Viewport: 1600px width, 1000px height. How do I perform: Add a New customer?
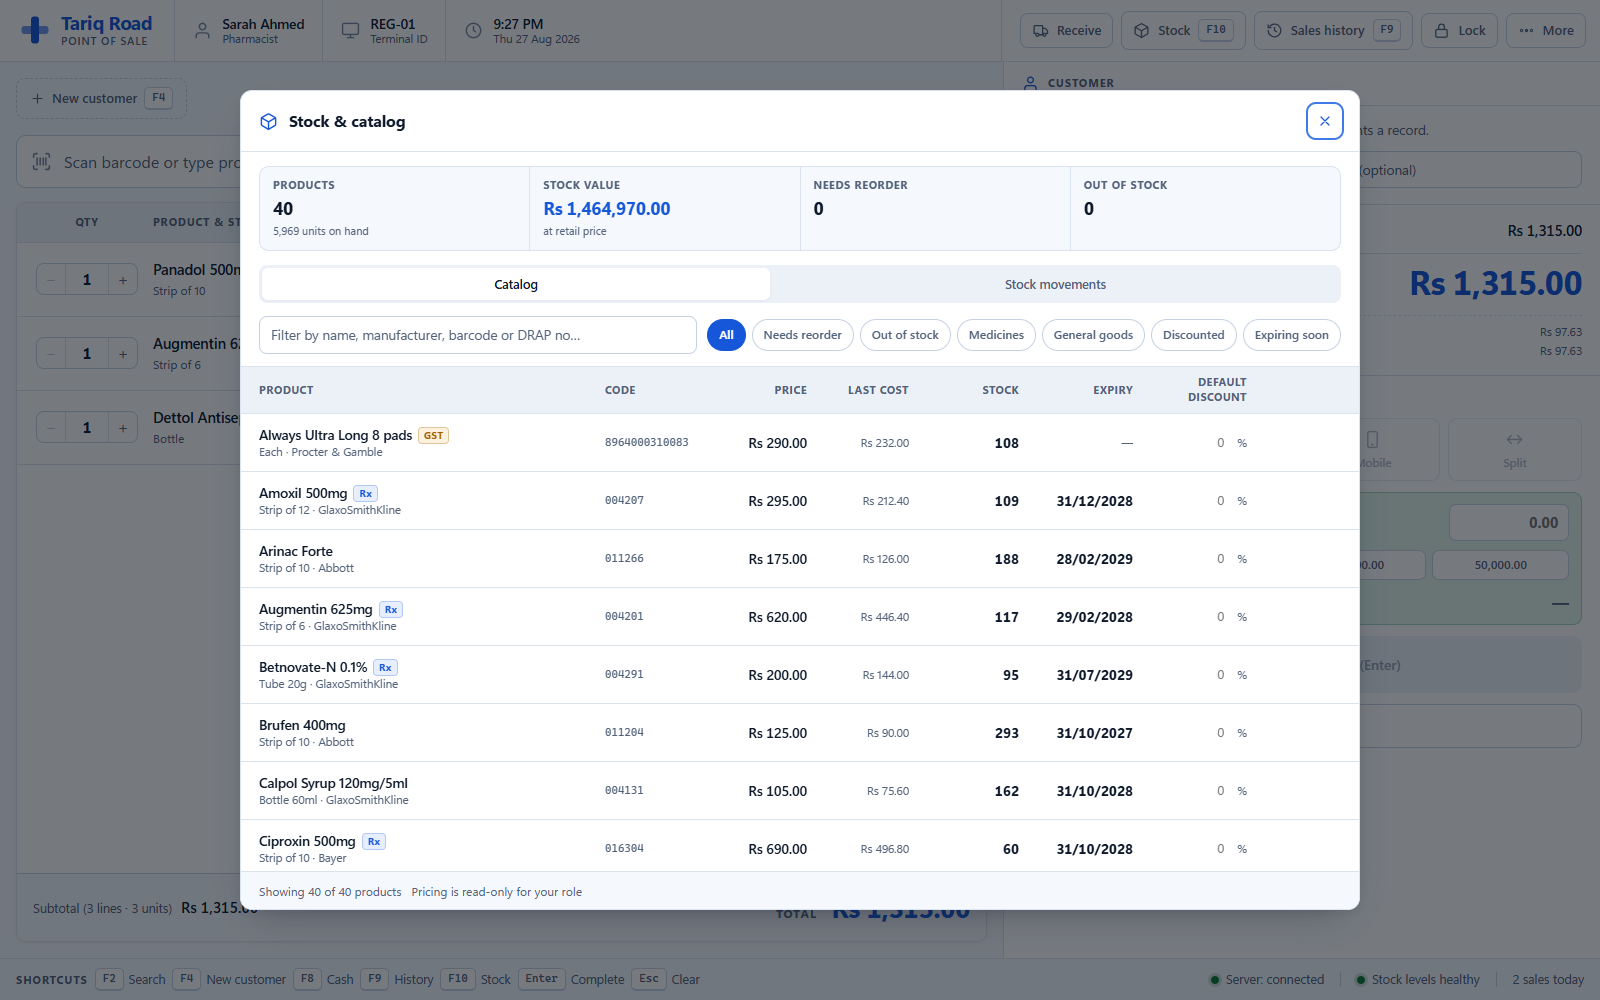101,98
